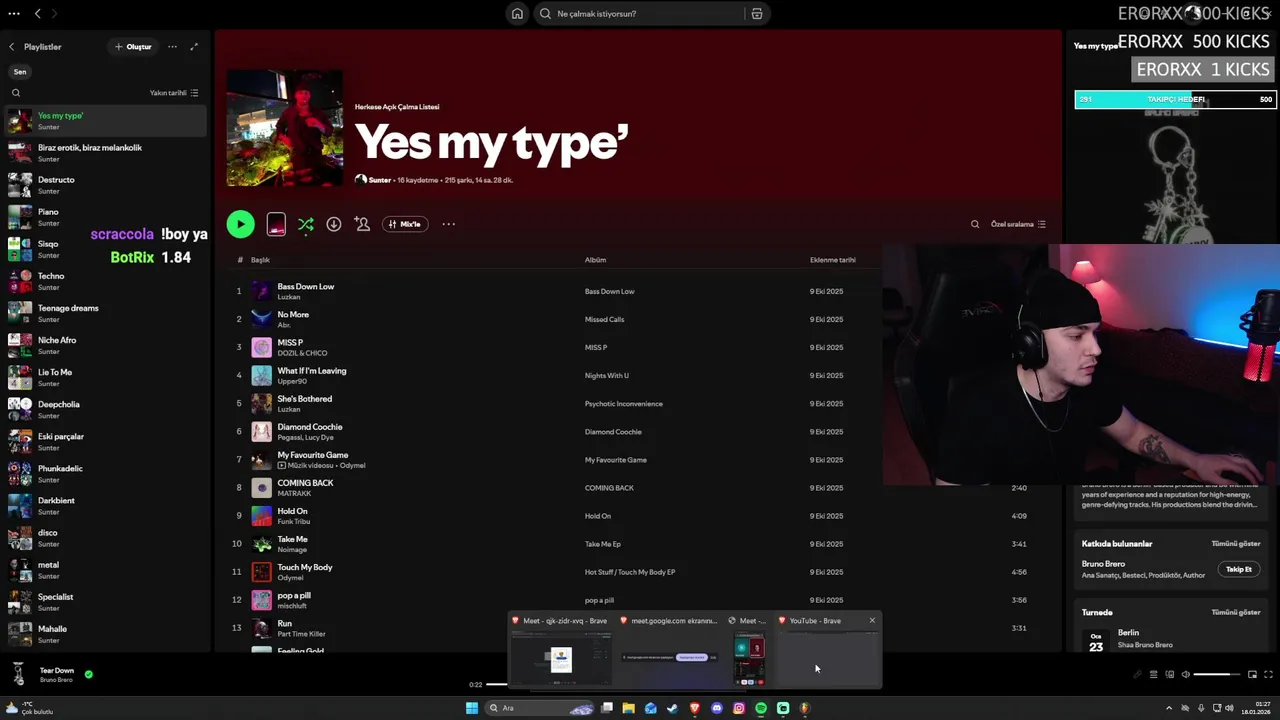Open more options for the playlist

tap(448, 224)
